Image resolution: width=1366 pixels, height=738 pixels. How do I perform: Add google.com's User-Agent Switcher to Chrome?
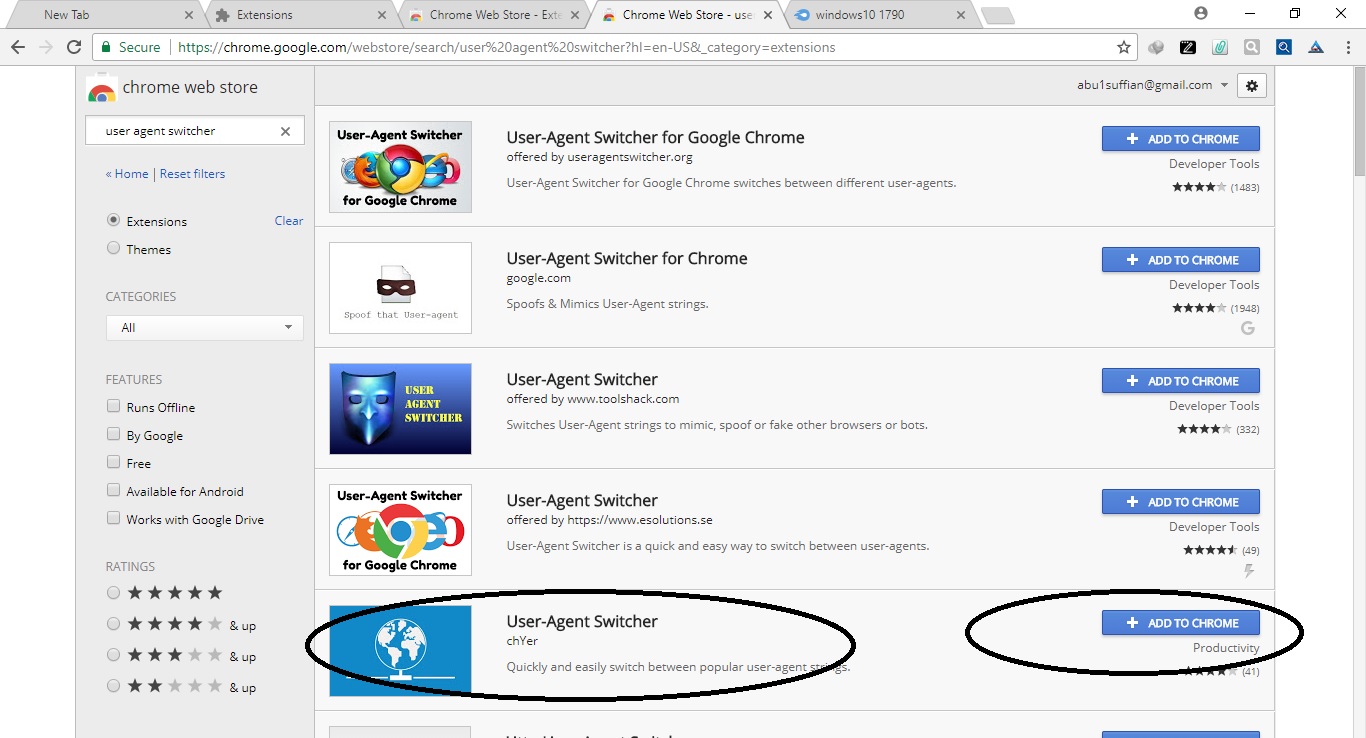coord(1181,260)
